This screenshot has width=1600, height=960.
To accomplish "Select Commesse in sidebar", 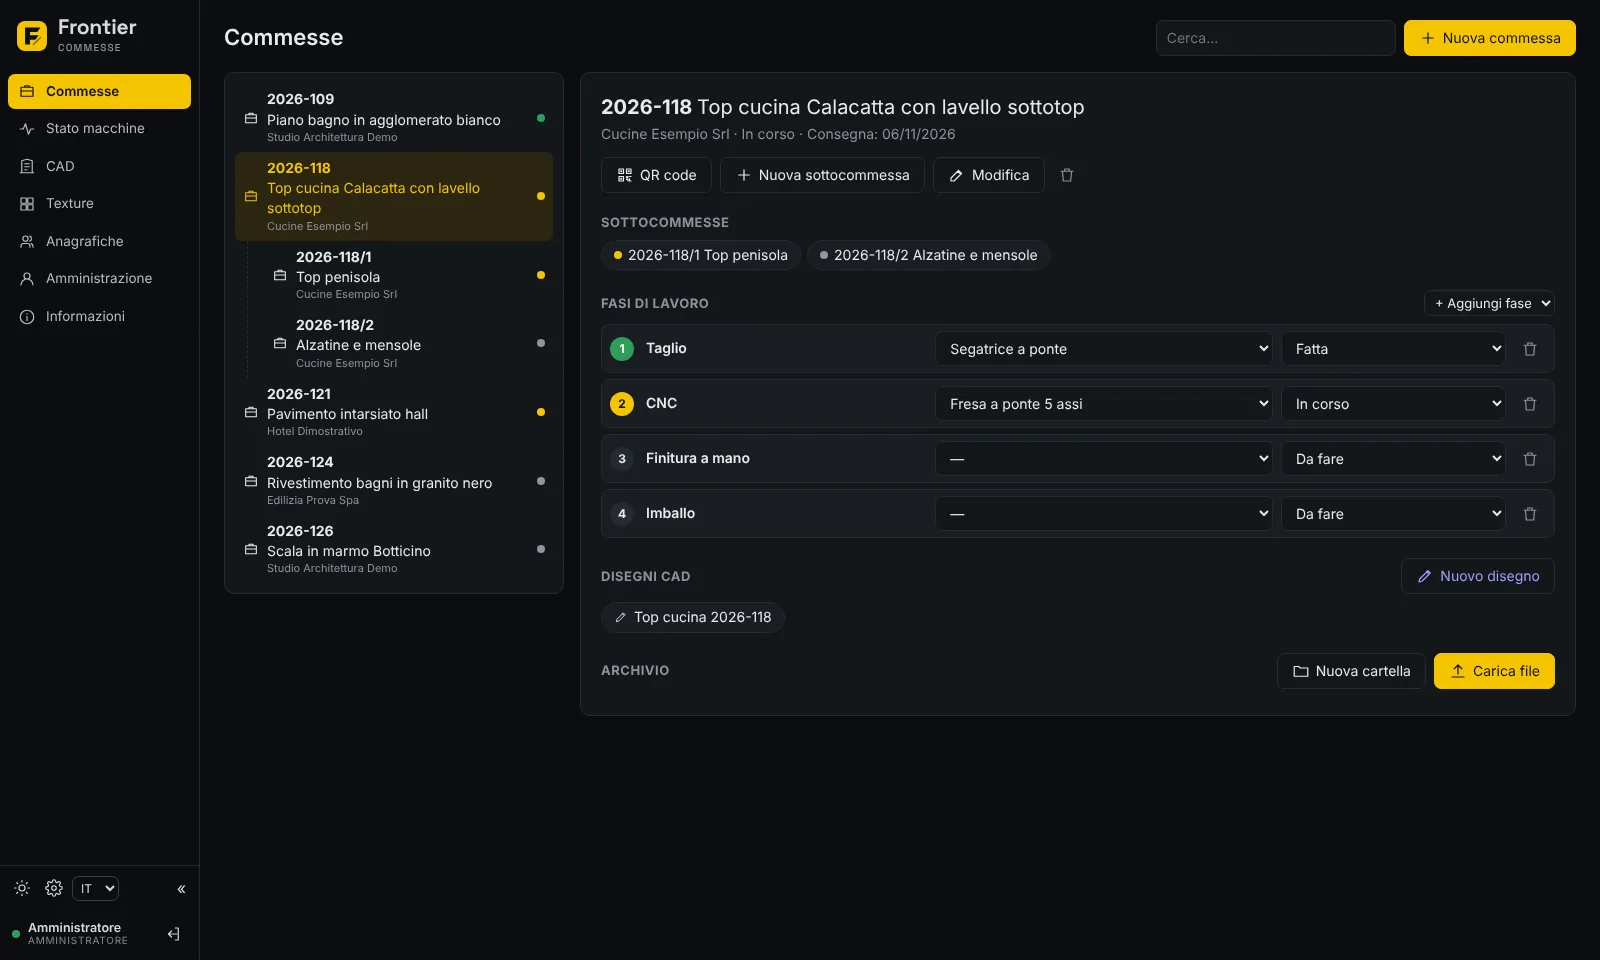I will [x=99, y=91].
